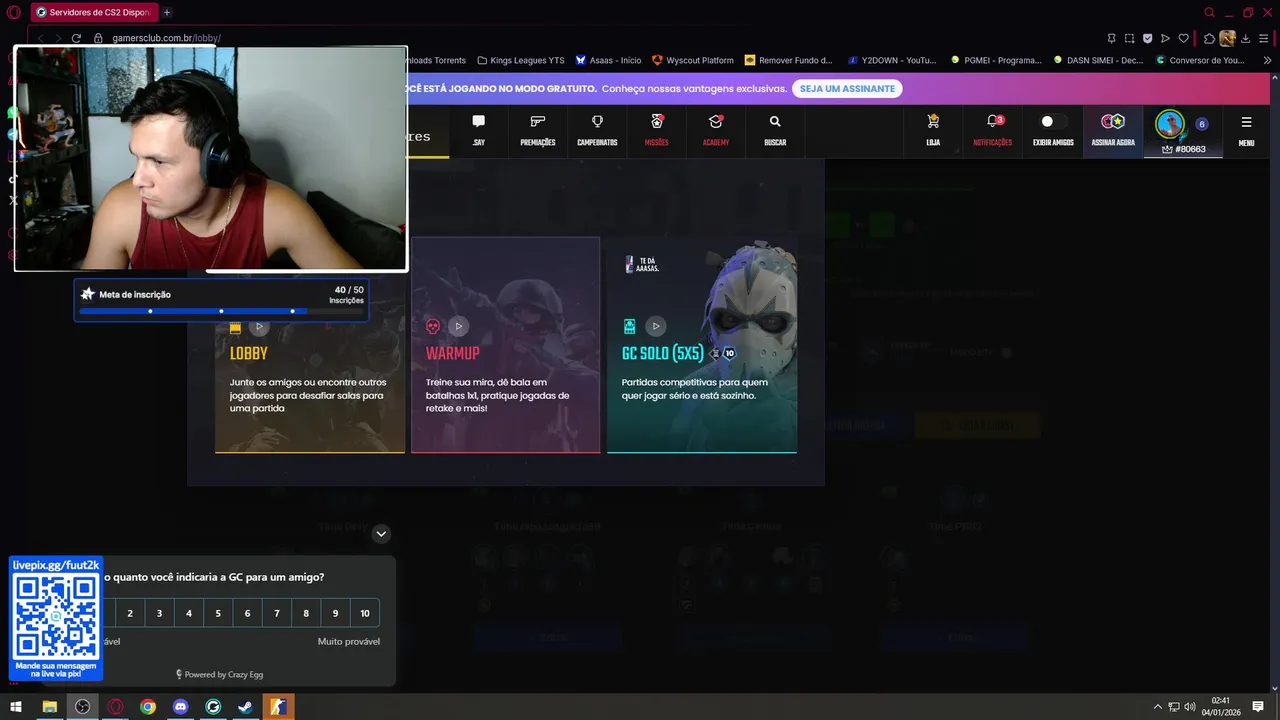Open the Premiações gun icon
Screen dimensions: 1280x720
pos(537,121)
